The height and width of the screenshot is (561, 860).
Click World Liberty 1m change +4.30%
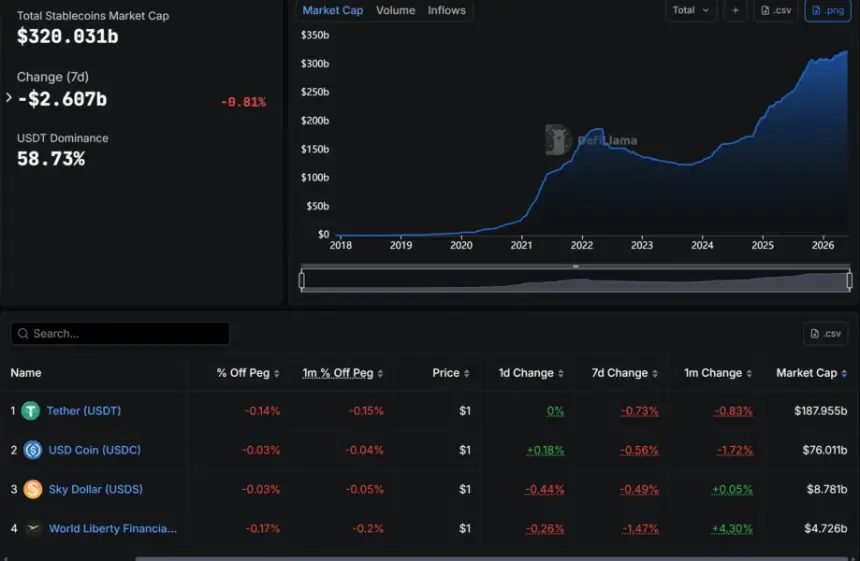point(732,529)
